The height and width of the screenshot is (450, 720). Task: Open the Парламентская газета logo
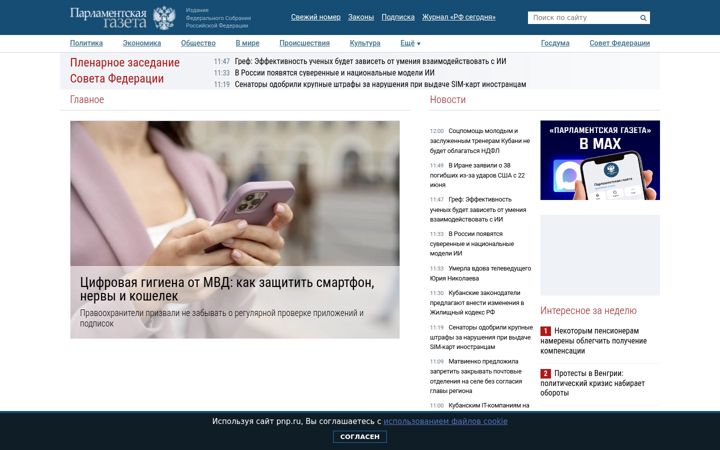(x=108, y=18)
